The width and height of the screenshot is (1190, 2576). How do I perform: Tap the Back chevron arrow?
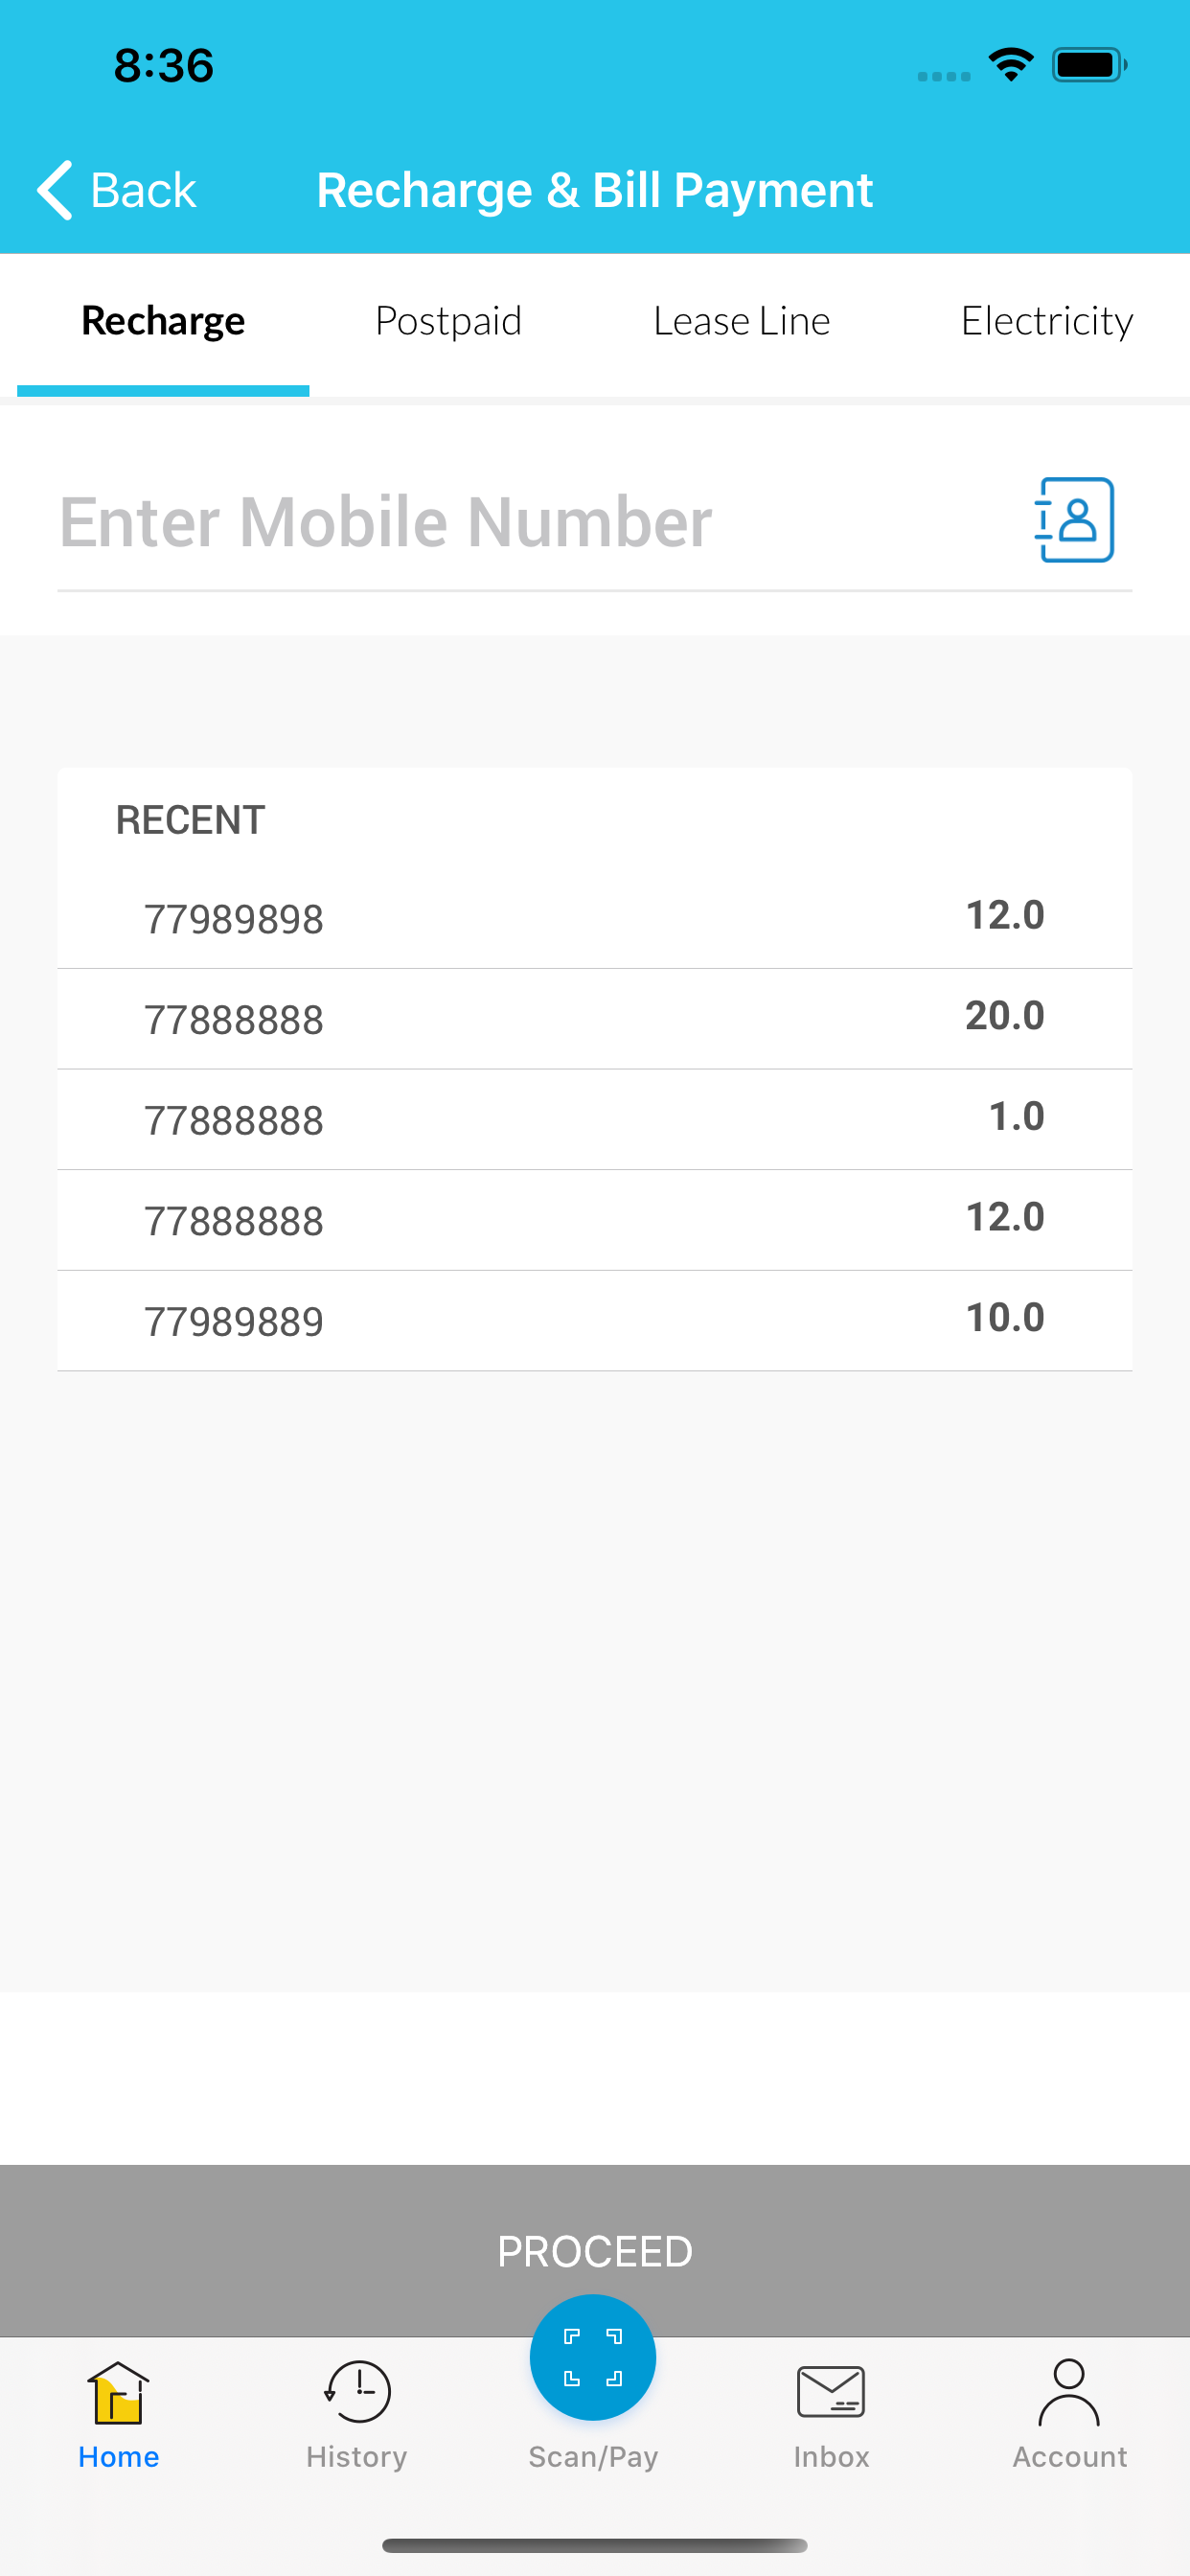55,189
